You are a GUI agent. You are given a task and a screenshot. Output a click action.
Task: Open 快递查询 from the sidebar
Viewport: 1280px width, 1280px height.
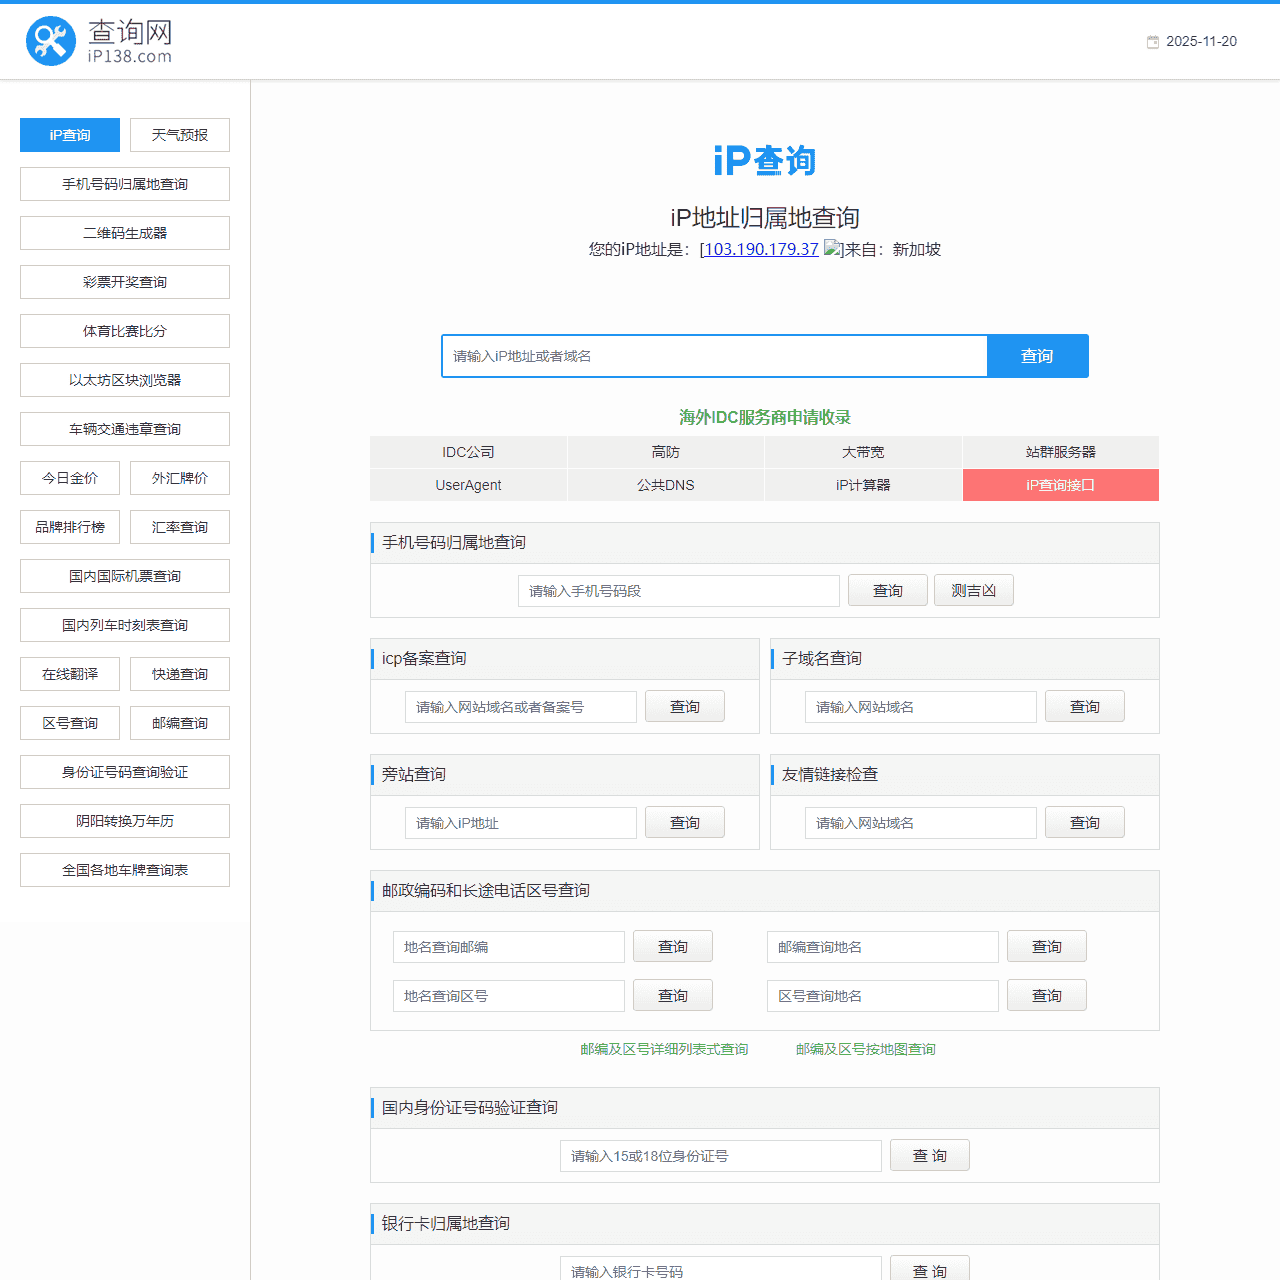coord(180,674)
